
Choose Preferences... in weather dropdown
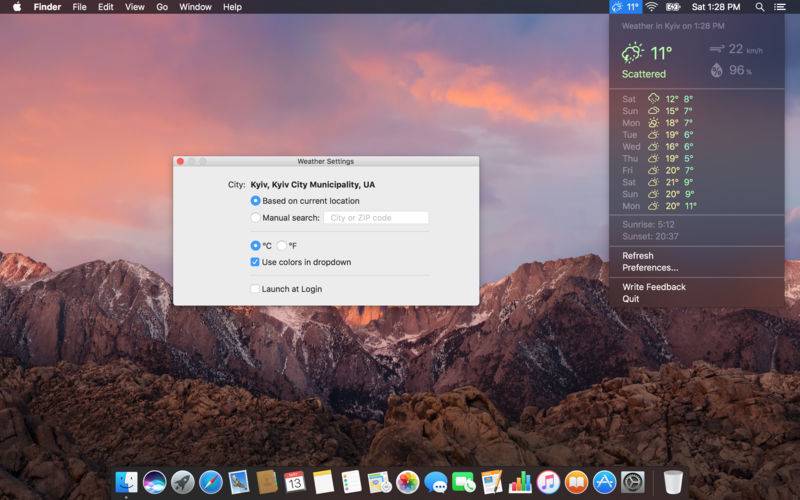(650, 268)
